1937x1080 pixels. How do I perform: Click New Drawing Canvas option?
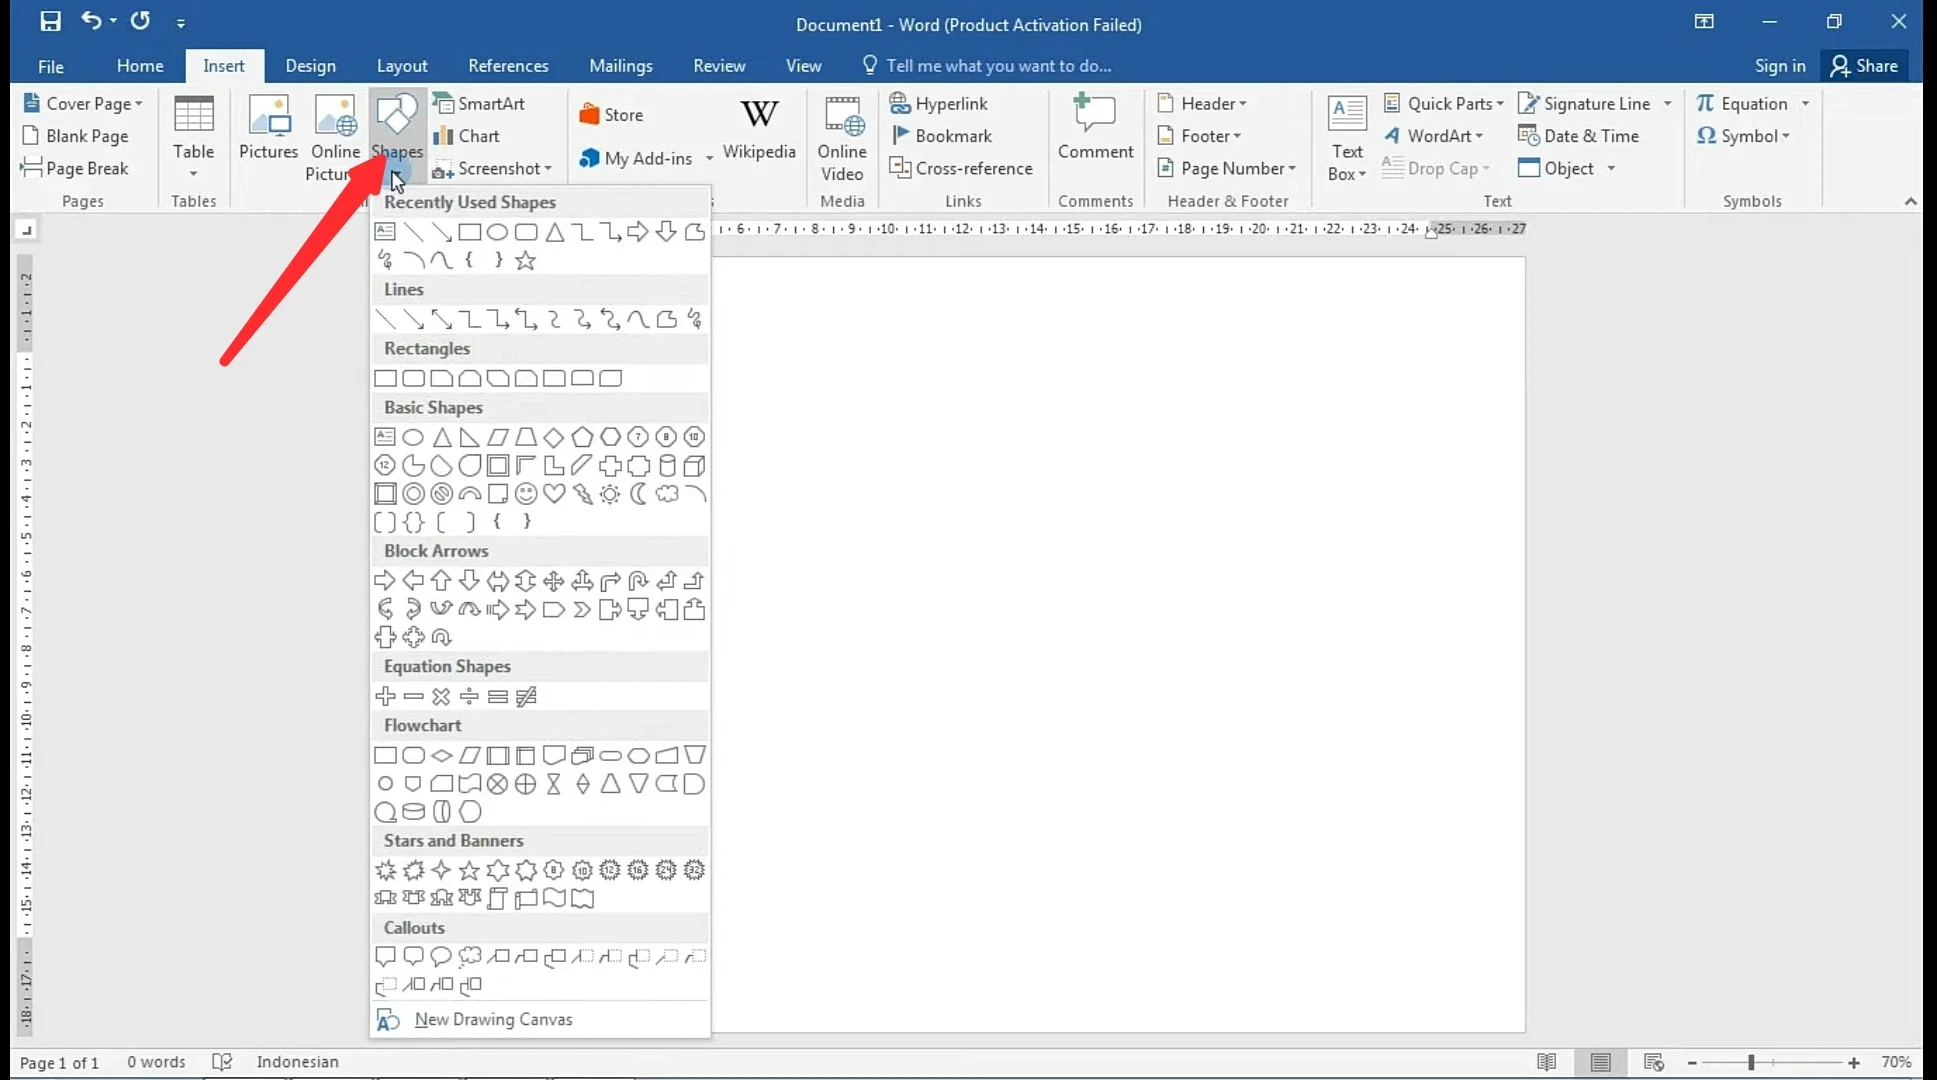tap(493, 1017)
